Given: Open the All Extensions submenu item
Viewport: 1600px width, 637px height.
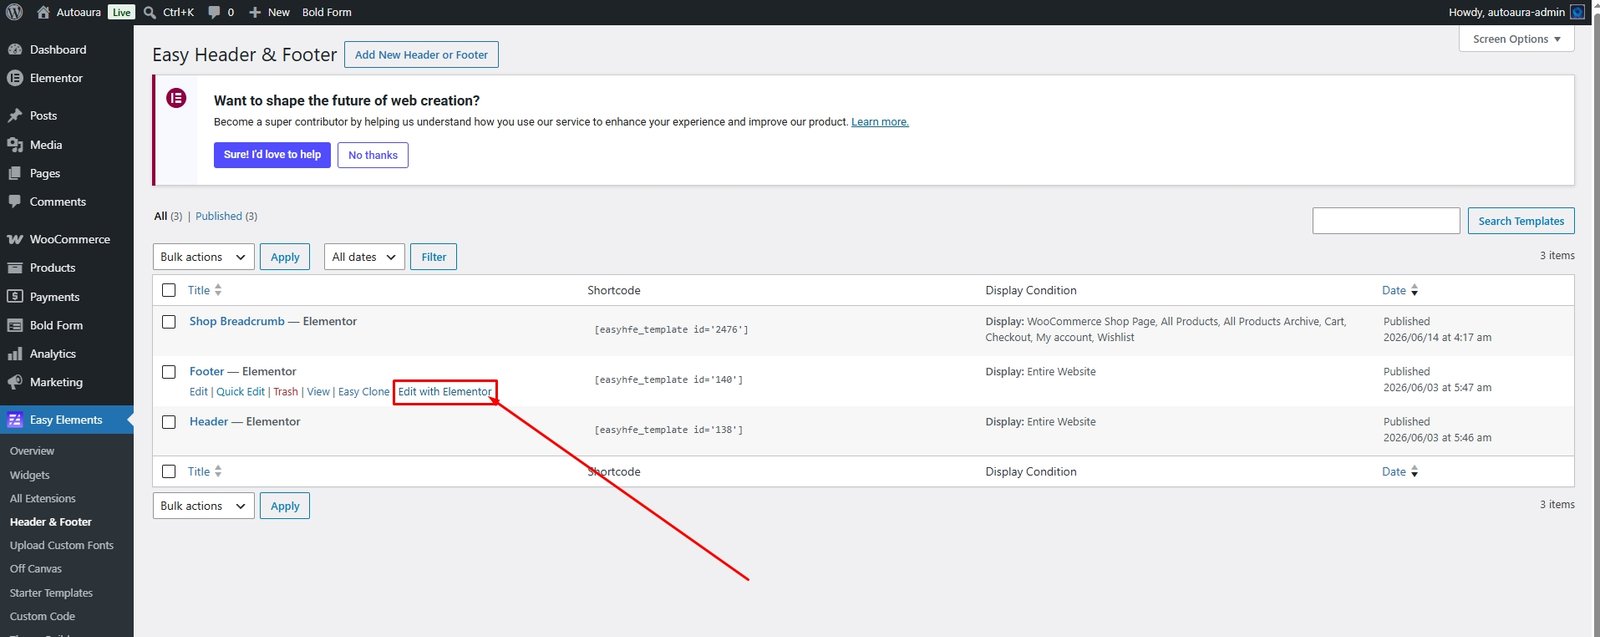Looking at the screenshot, I should [43, 498].
